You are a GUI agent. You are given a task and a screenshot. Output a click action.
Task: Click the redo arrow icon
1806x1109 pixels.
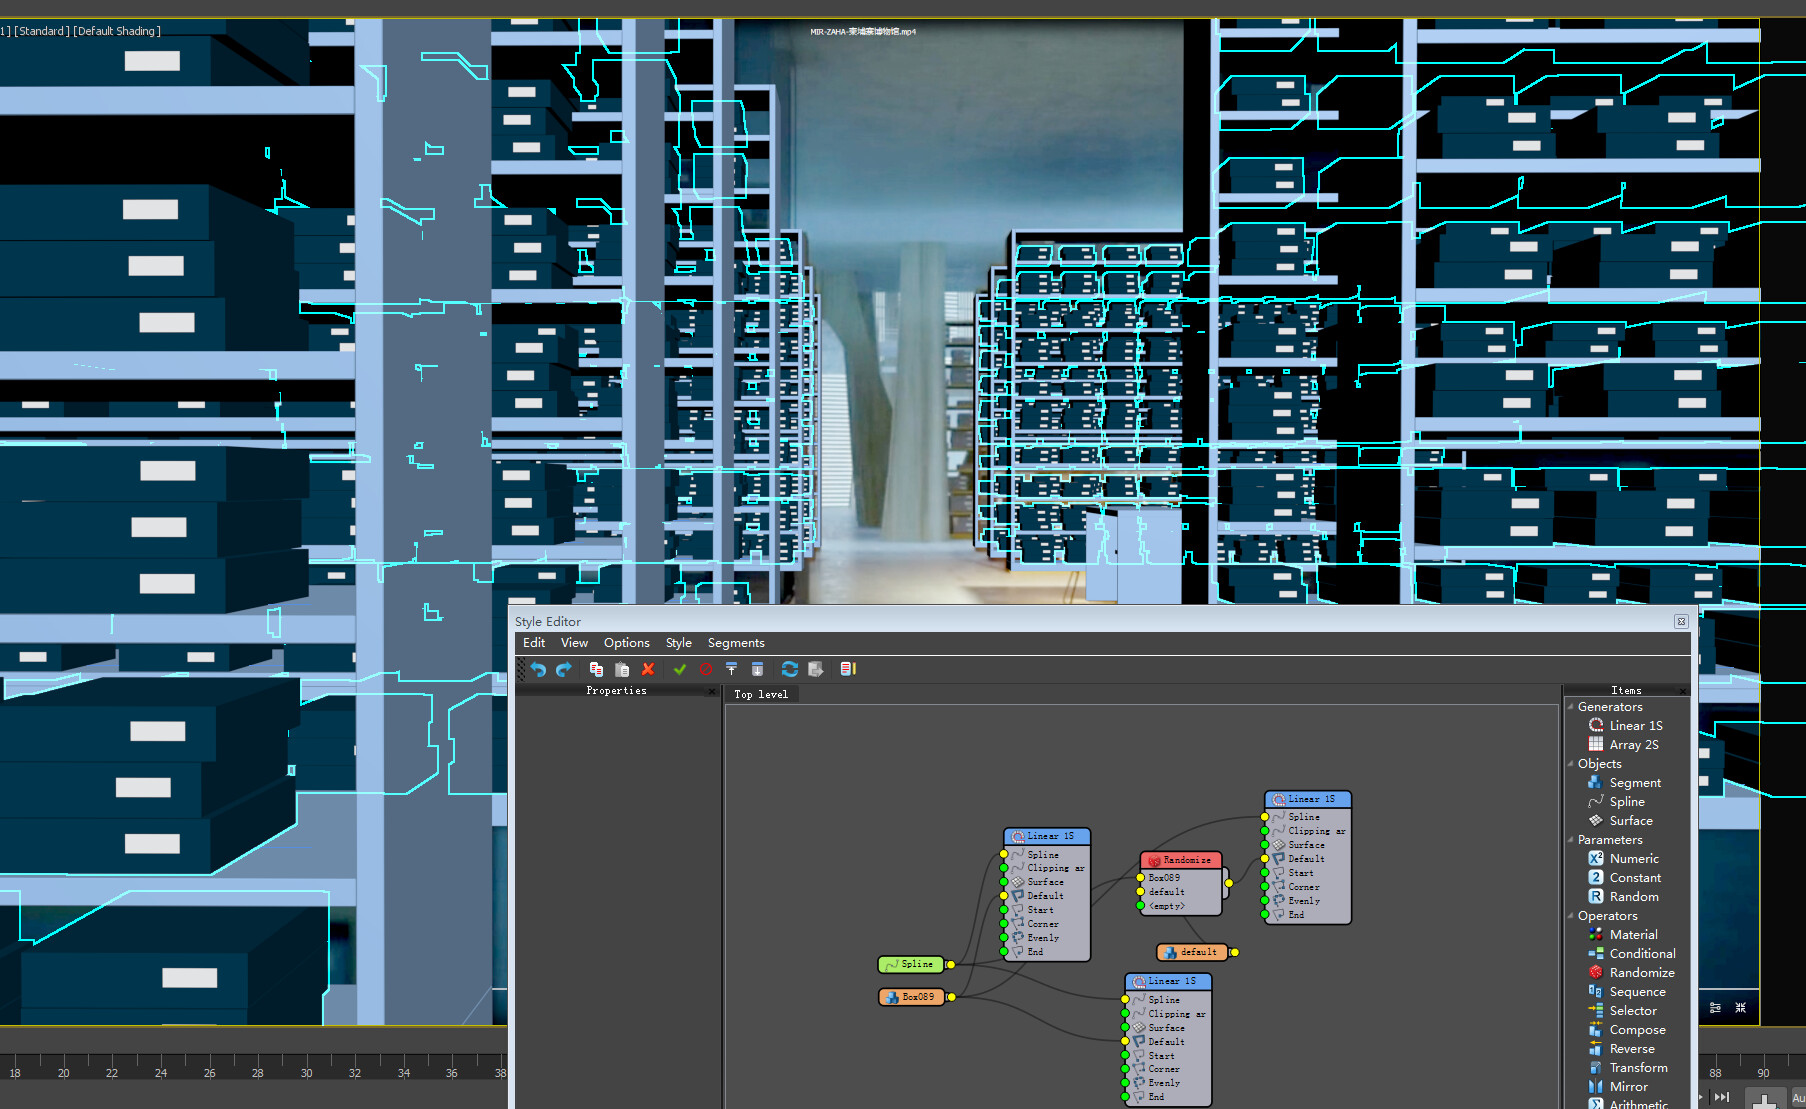coord(564,669)
